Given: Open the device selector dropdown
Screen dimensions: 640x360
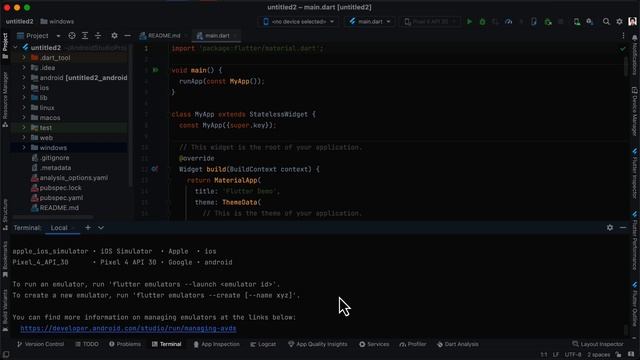Looking at the screenshot, I should pyautogui.click(x=298, y=21).
